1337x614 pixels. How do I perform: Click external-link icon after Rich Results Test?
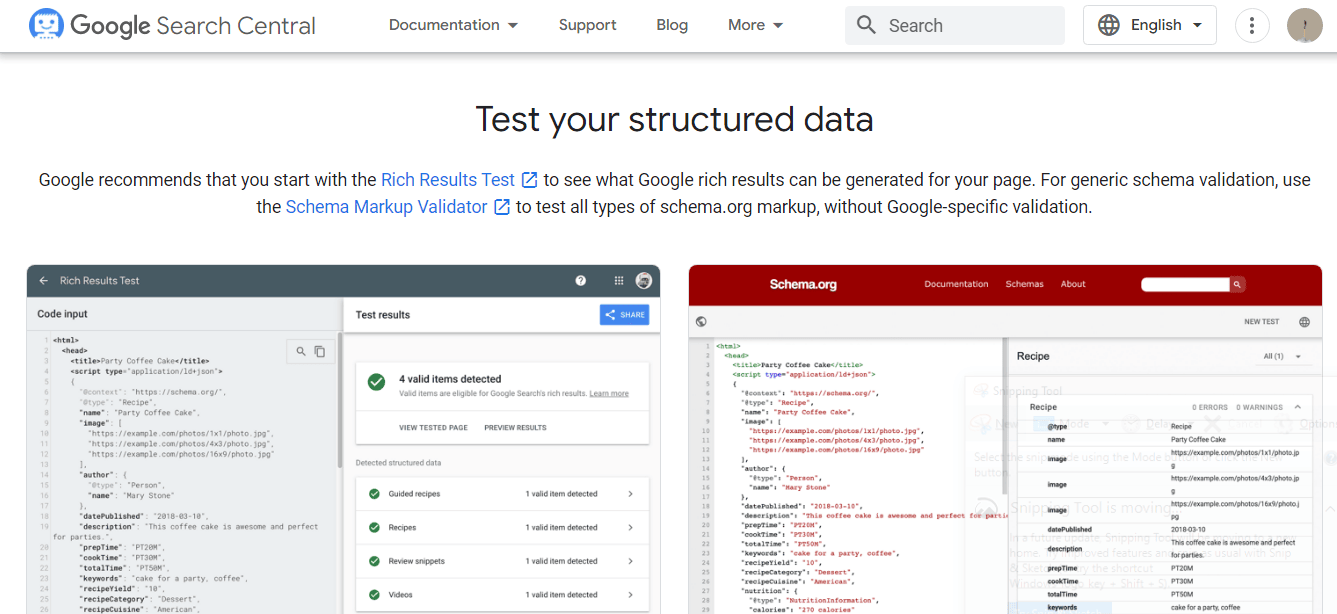tap(530, 180)
